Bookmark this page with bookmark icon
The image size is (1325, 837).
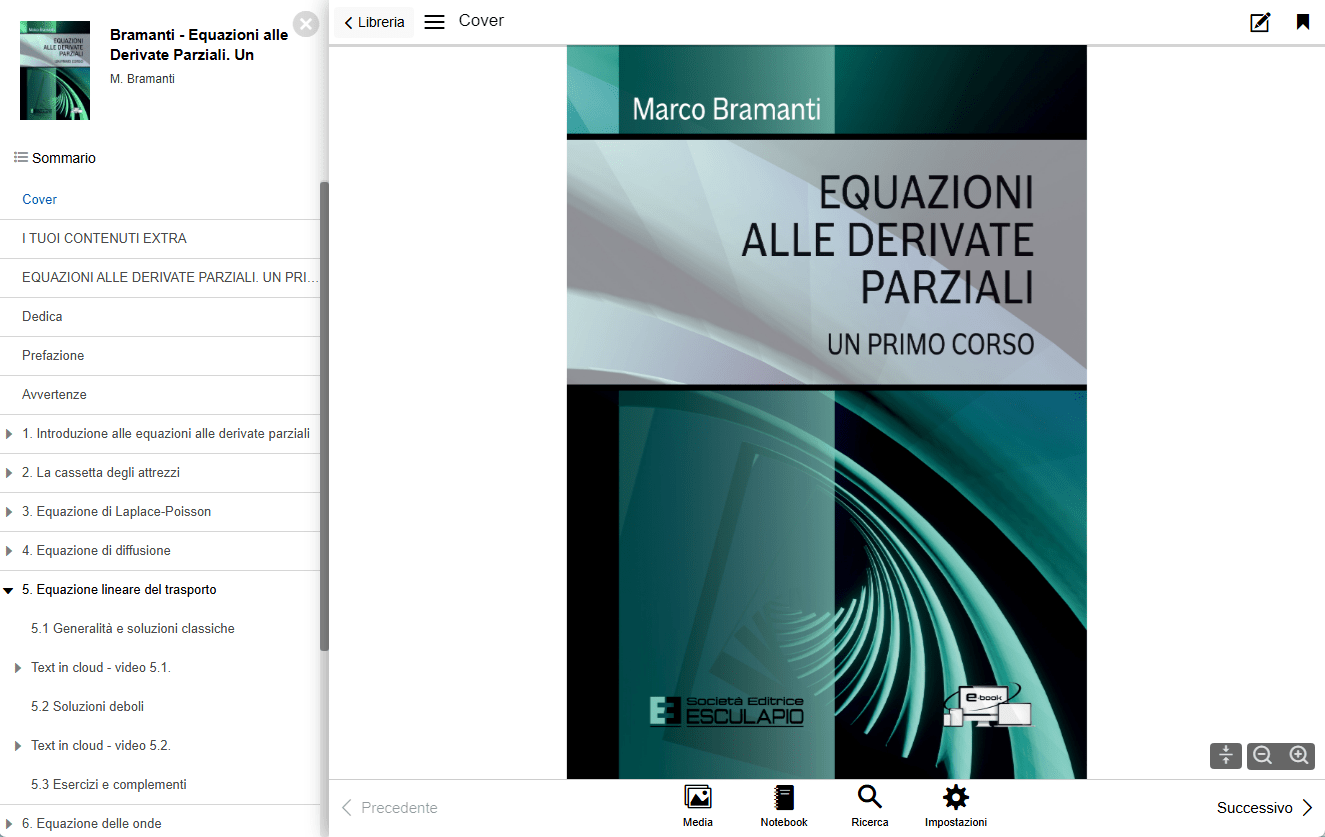pos(1303,22)
